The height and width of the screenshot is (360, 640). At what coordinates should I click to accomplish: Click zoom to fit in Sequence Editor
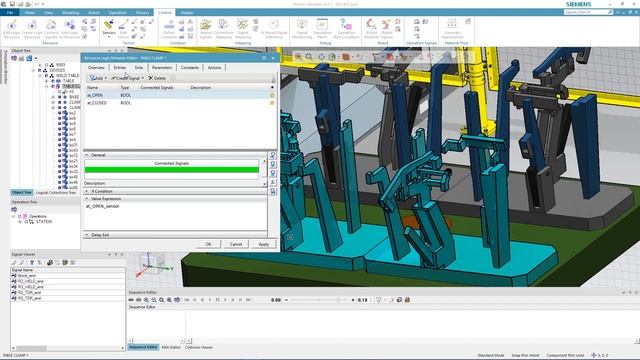coord(162,300)
